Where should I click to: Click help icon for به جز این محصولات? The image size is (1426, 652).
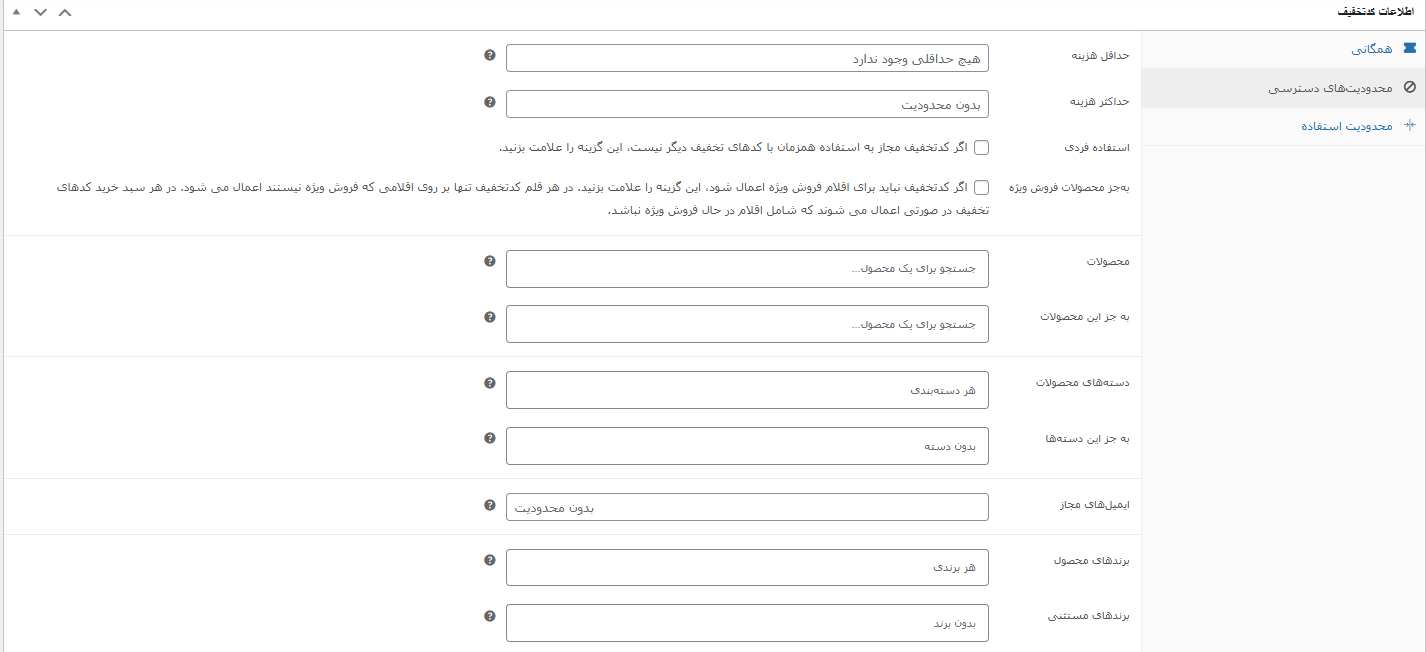tap(489, 317)
